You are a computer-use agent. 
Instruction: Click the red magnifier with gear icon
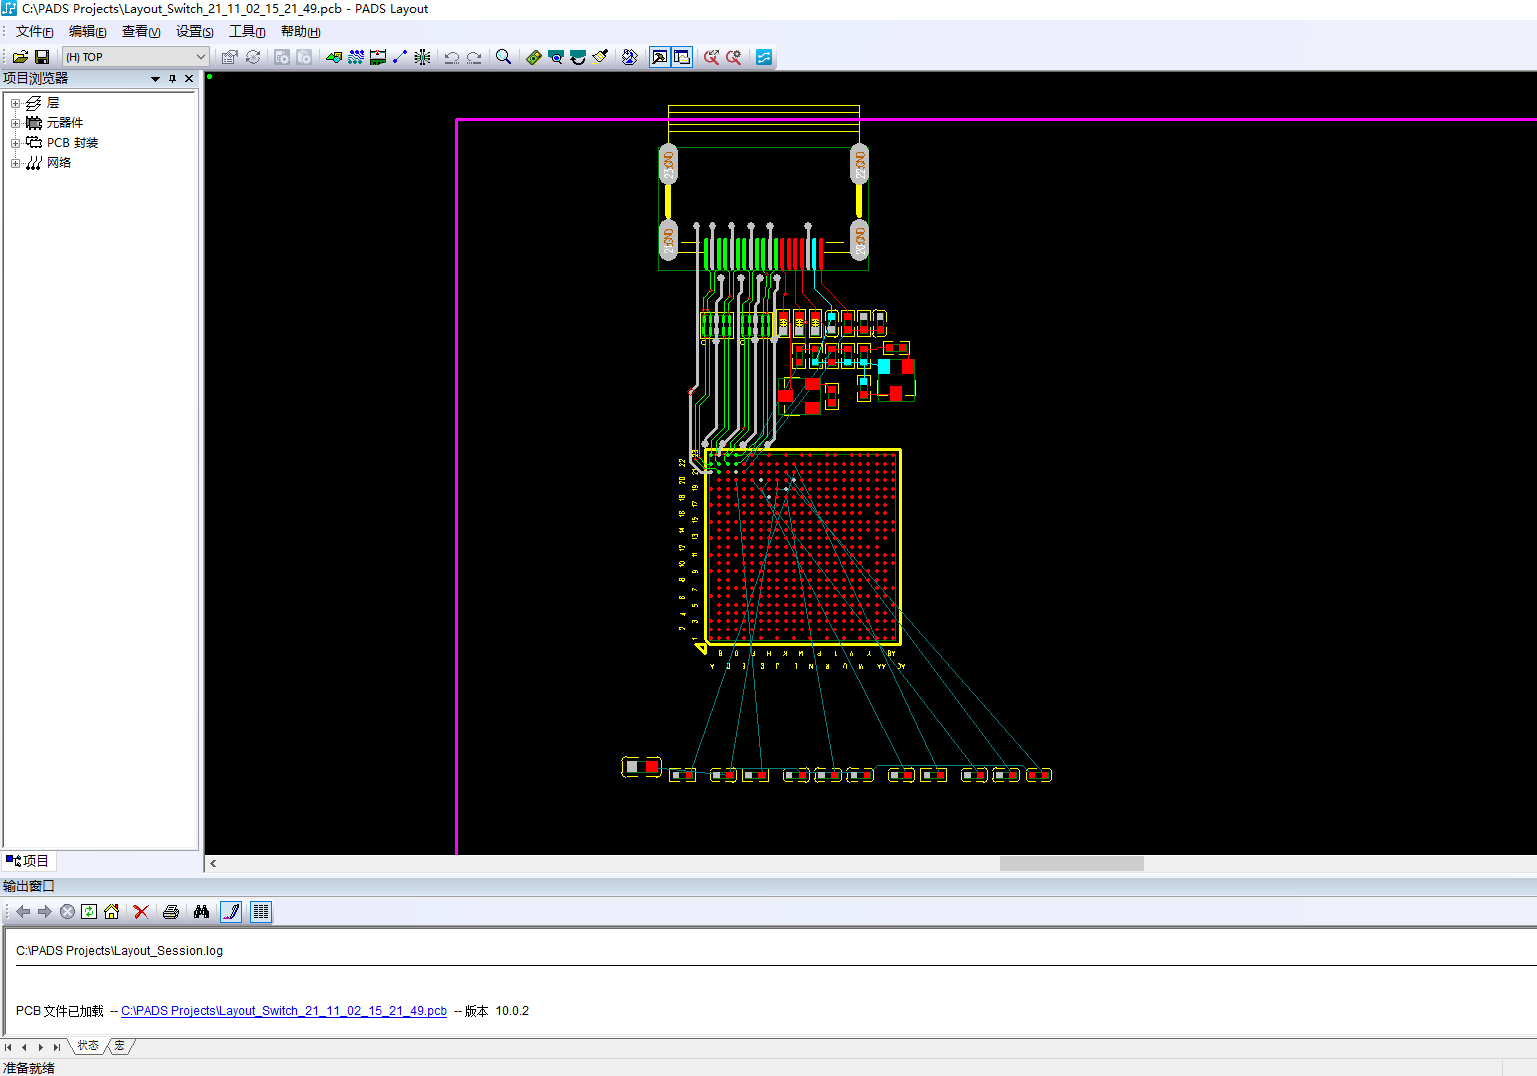734,57
